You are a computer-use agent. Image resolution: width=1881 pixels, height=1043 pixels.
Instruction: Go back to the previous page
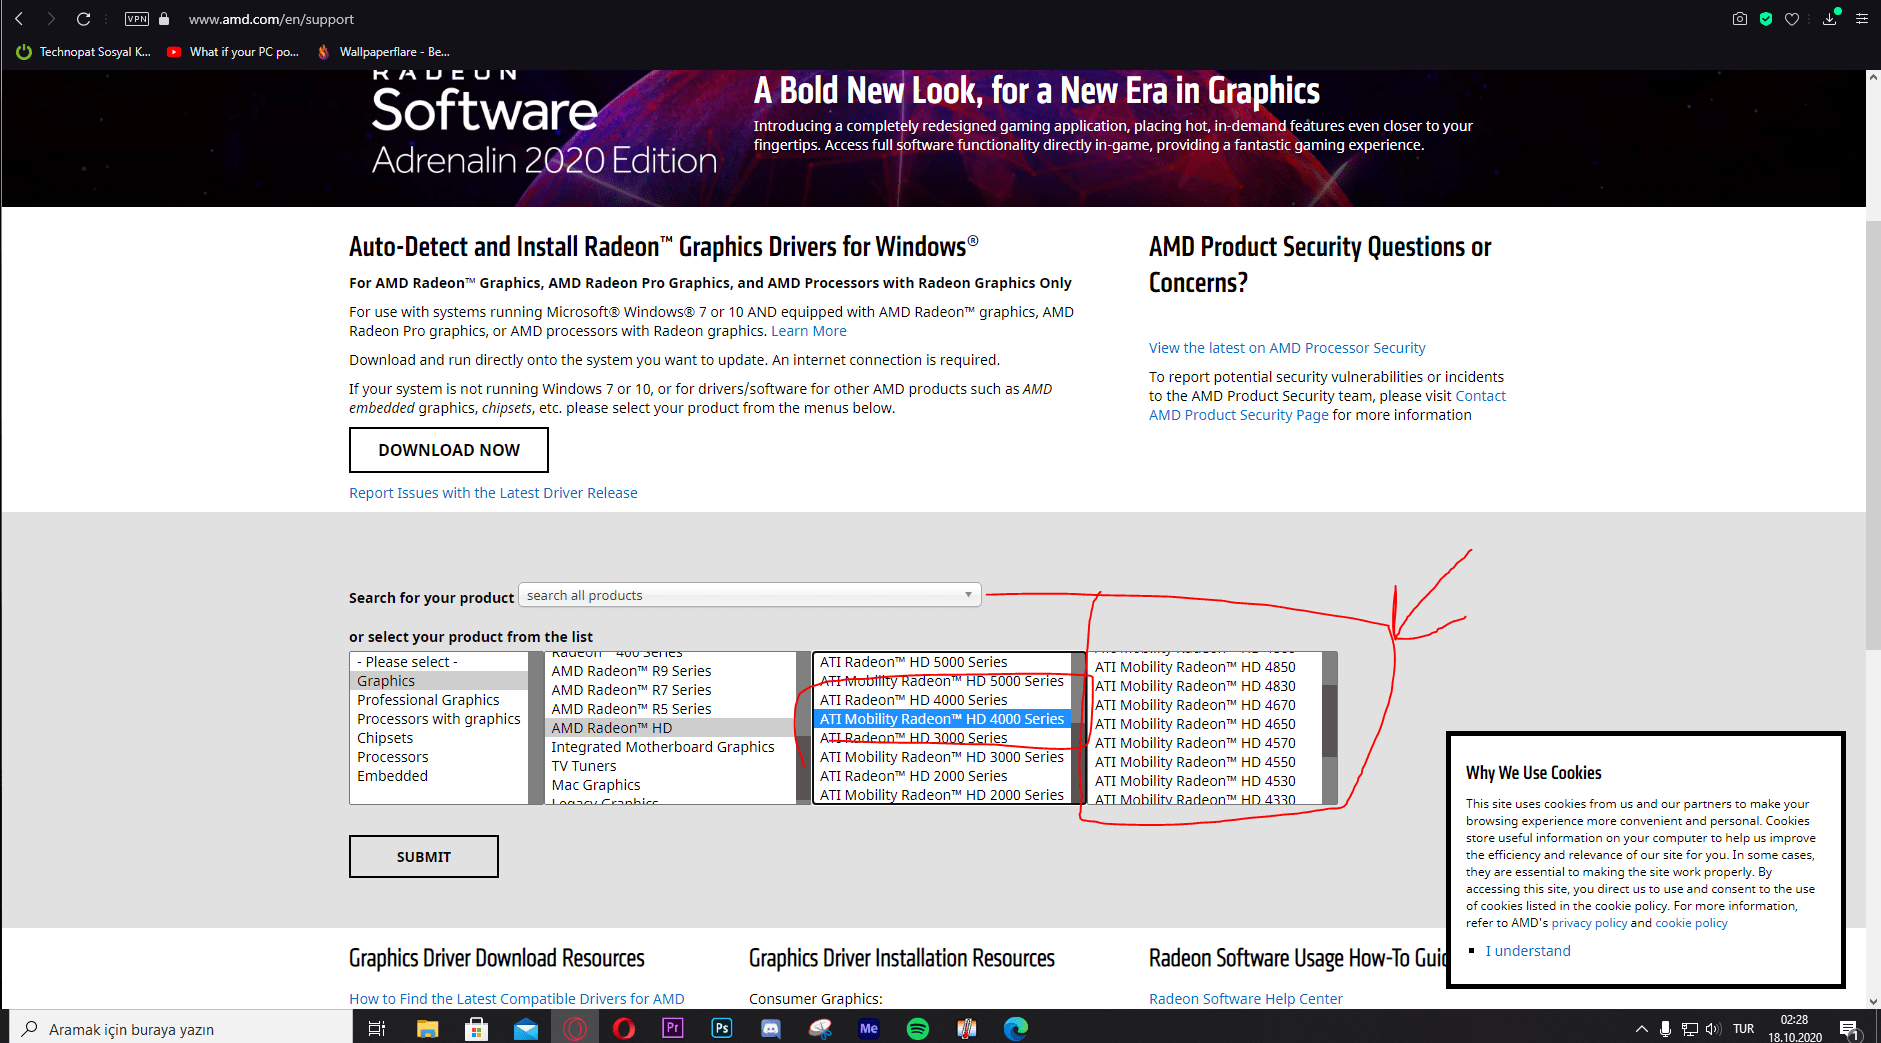click(x=19, y=19)
